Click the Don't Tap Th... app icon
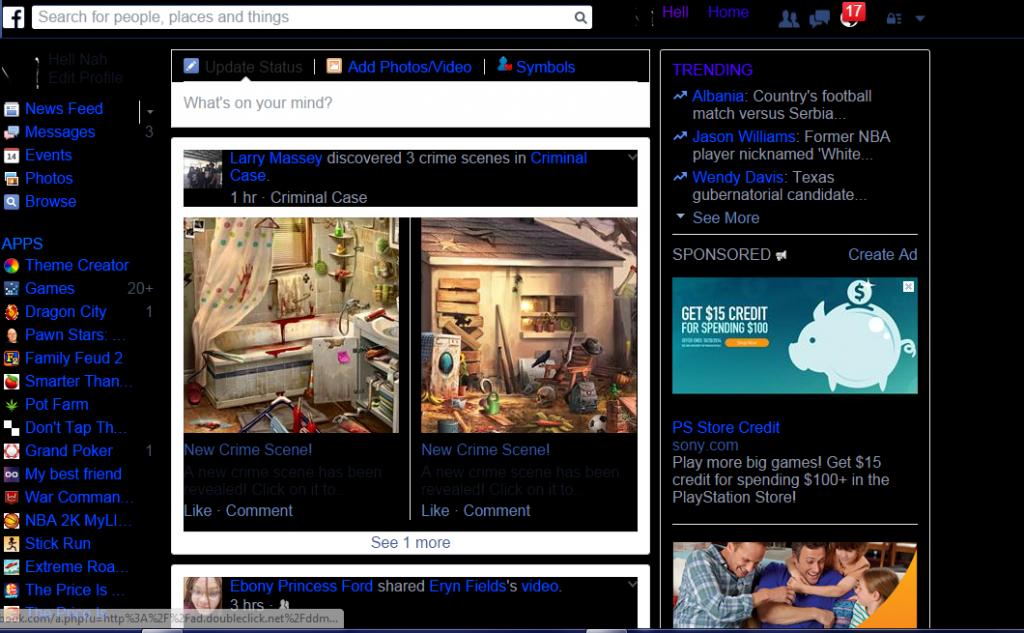1024x633 pixels. [x=11, y=428]
